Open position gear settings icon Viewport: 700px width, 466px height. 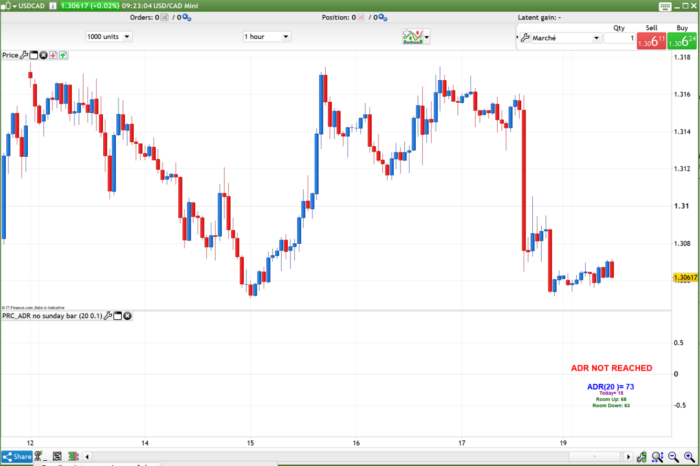tap(383, 18)
